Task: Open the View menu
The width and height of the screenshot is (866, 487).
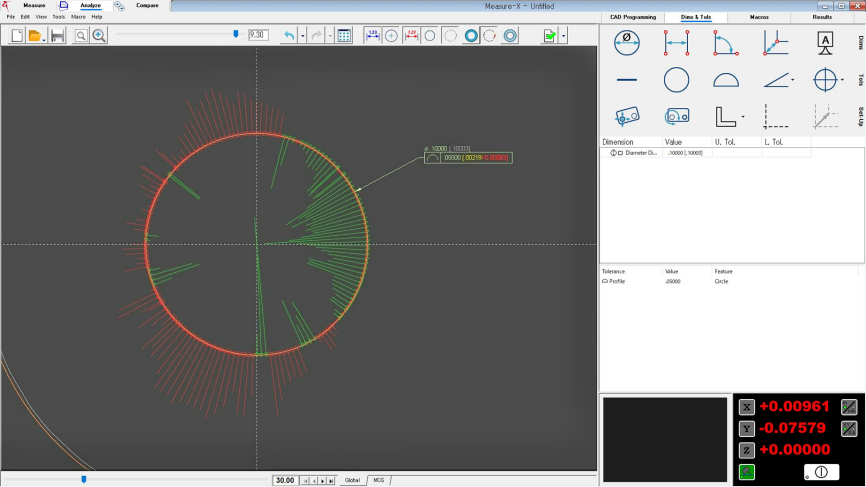Action: click(x=41, y=17)
